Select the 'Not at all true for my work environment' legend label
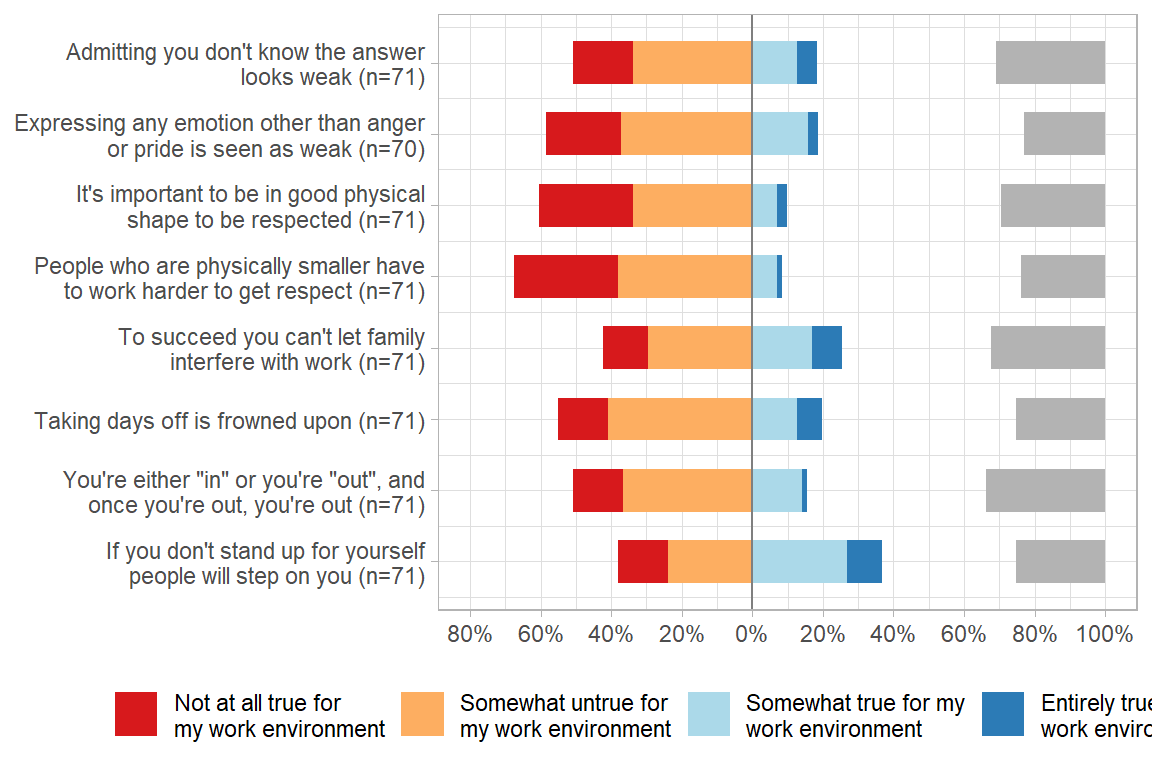Screen dimensions: 1152x768 pos(279,716)
